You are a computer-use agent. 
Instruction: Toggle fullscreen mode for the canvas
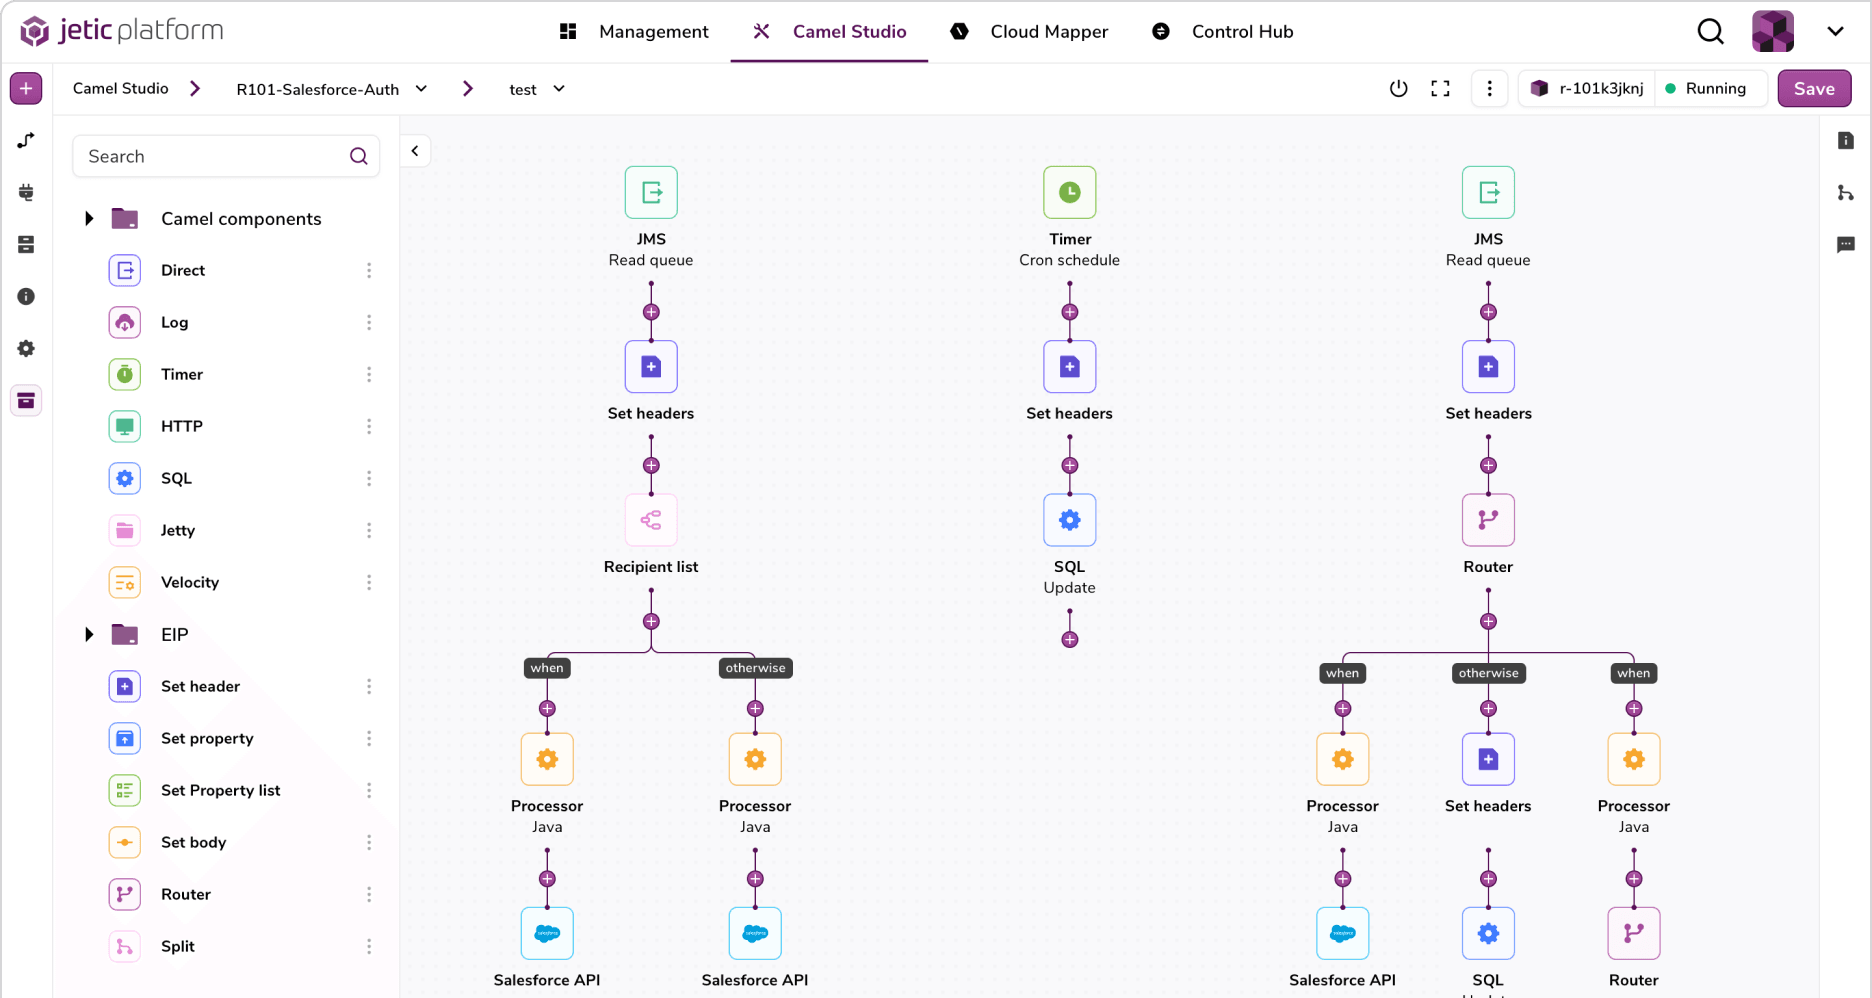[1440, 88]
